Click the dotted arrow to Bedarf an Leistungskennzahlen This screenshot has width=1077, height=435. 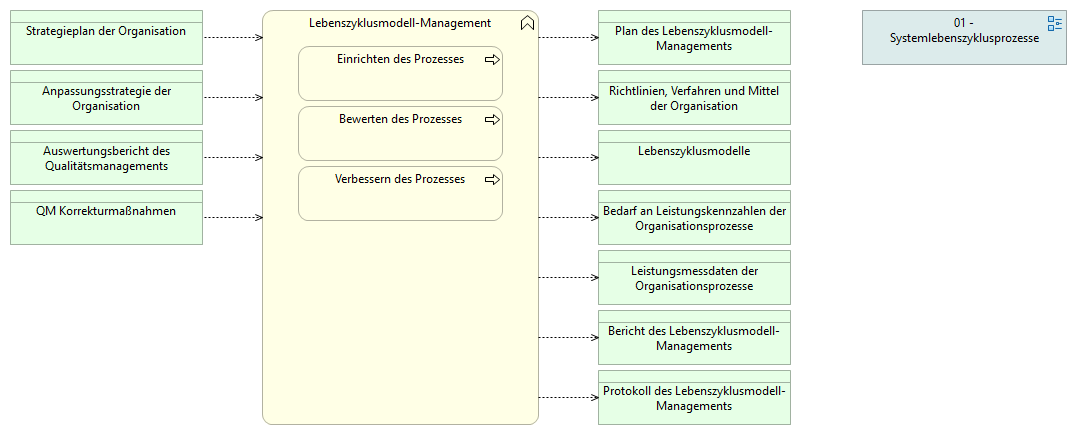click(568, 217)
